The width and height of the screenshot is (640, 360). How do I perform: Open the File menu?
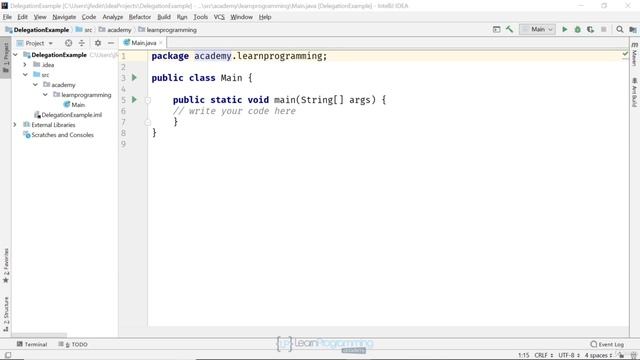click(7, 17)
